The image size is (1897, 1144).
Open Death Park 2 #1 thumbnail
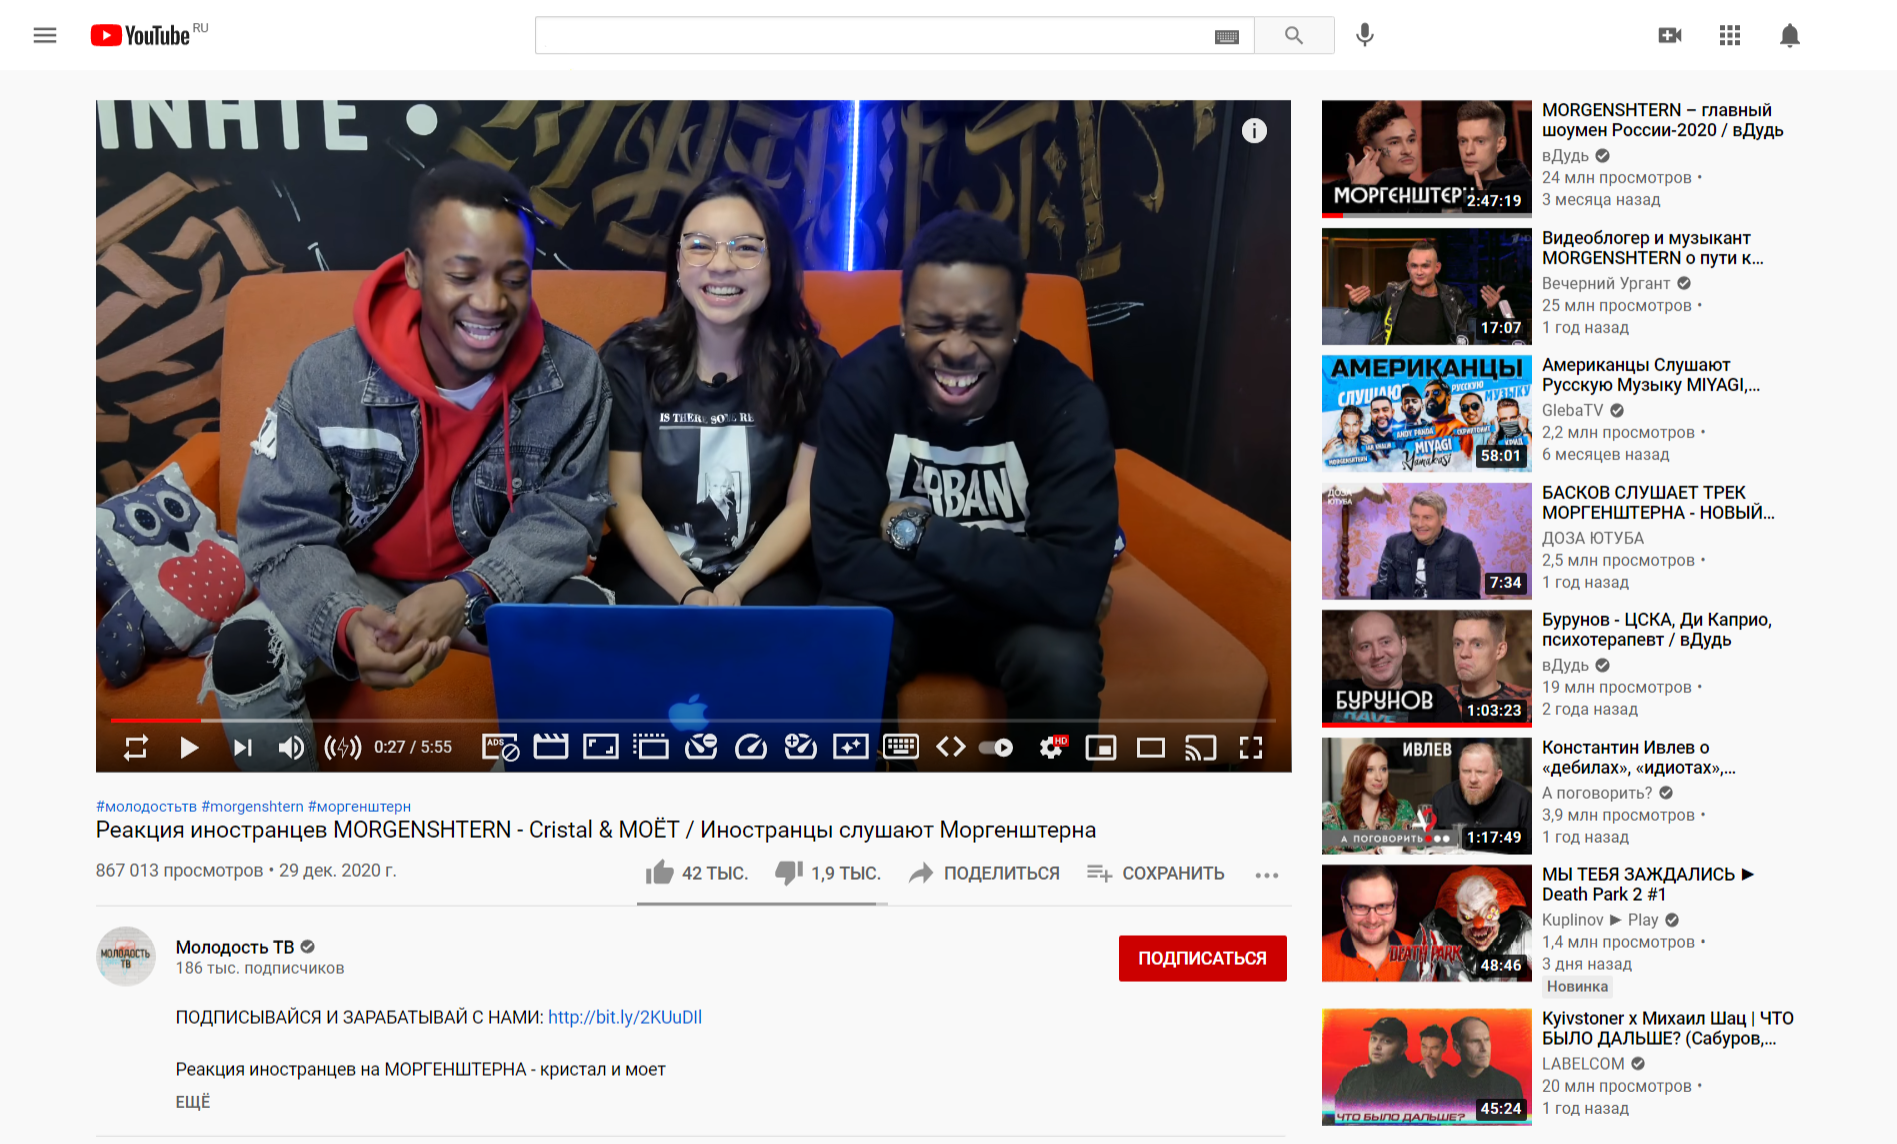point(1427,923)
